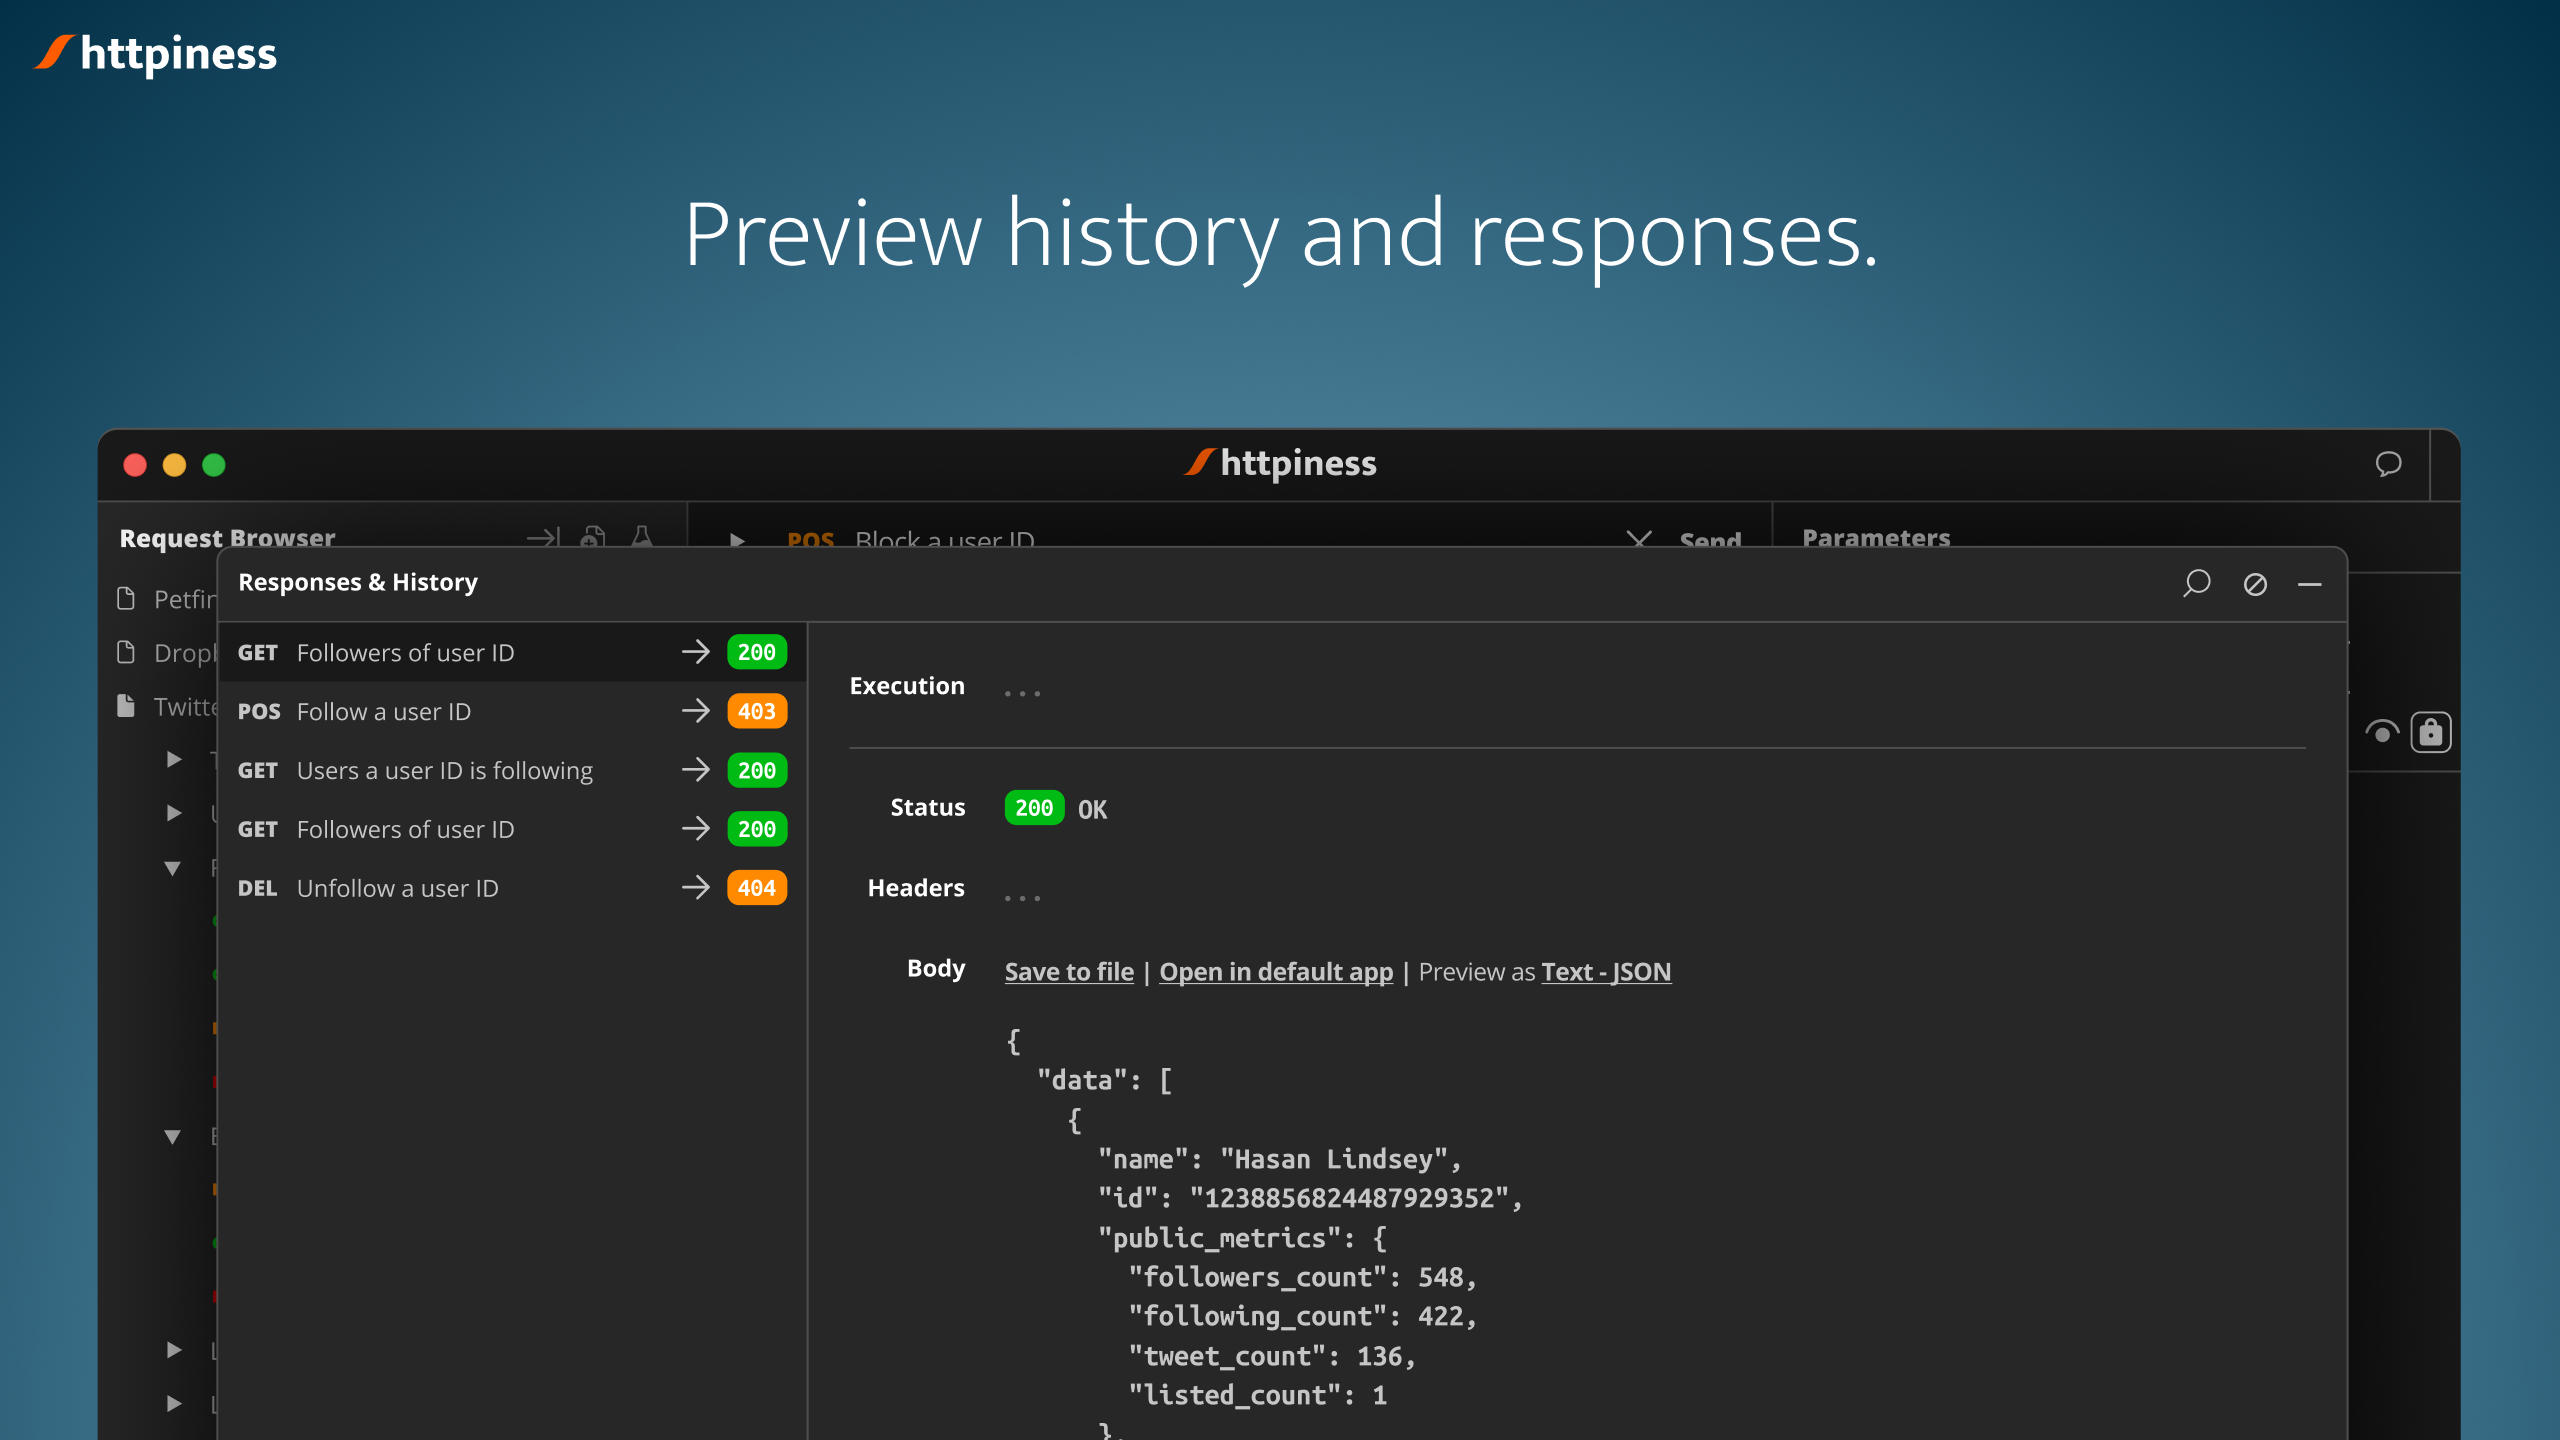2560x1440 pixels.
Task: Clear history using the circle-slash icon
Action: [2255, 584]
